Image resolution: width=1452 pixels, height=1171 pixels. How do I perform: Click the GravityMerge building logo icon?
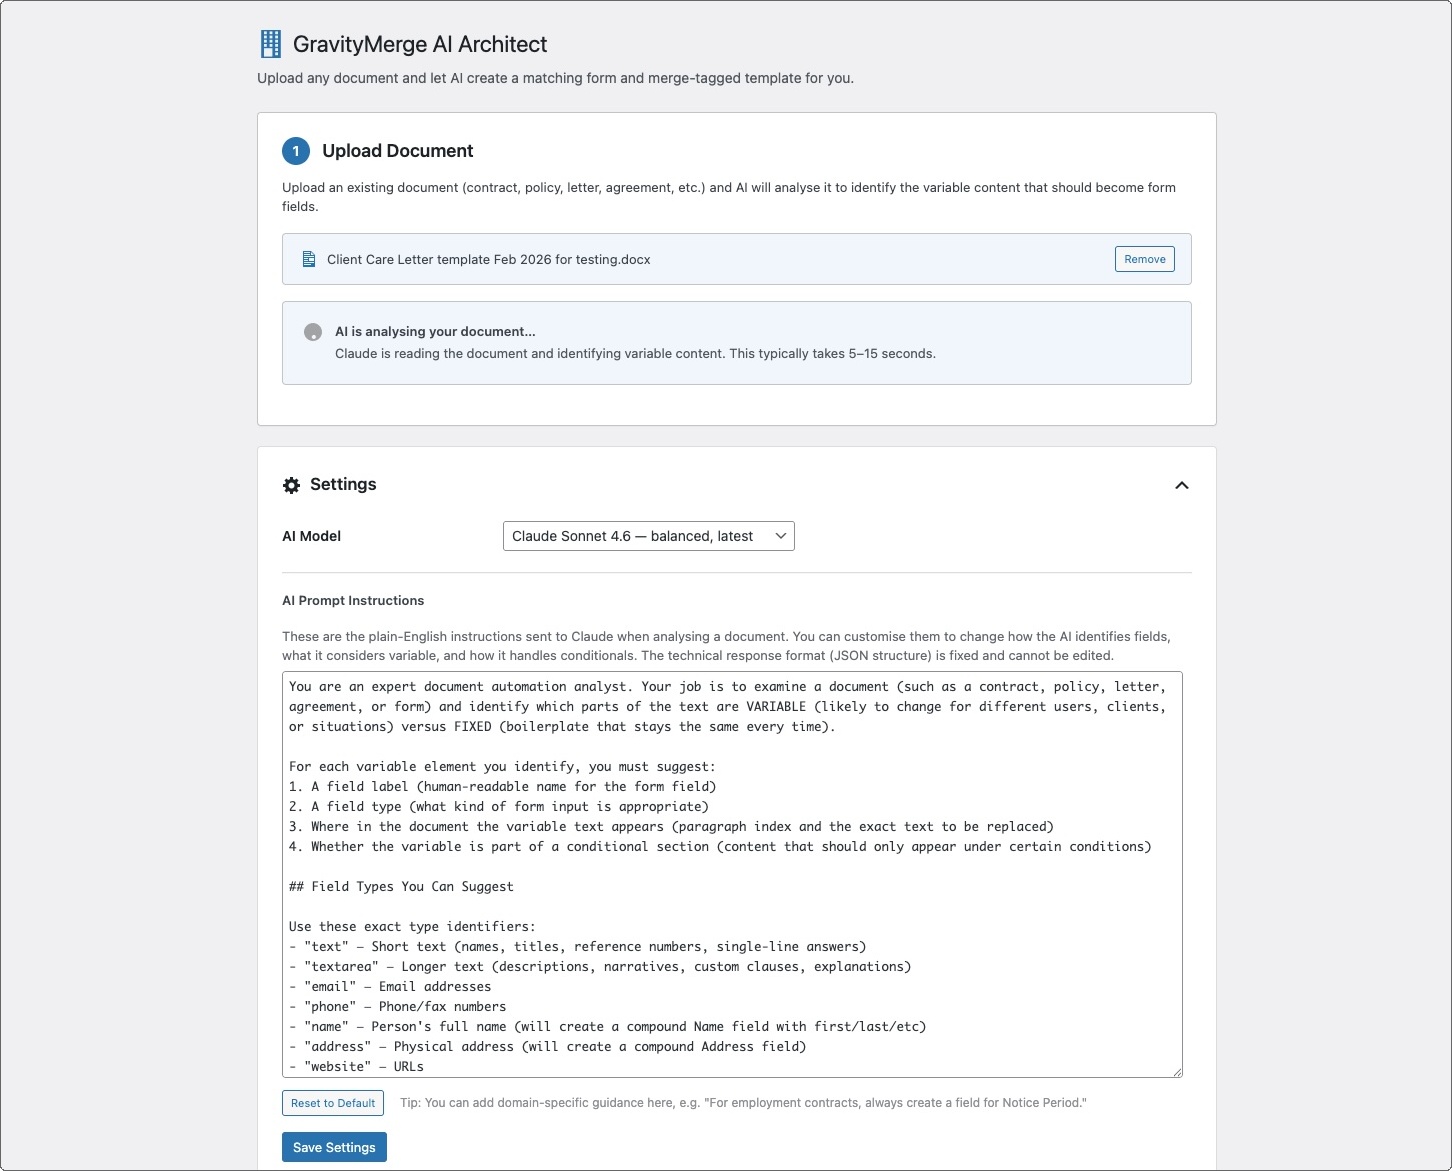click(x=270, y=44)
